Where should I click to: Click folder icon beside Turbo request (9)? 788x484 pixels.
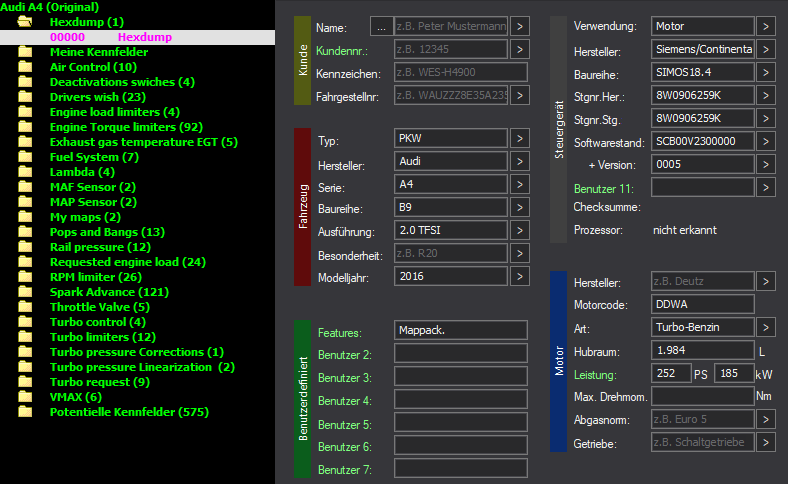point(25,381)
